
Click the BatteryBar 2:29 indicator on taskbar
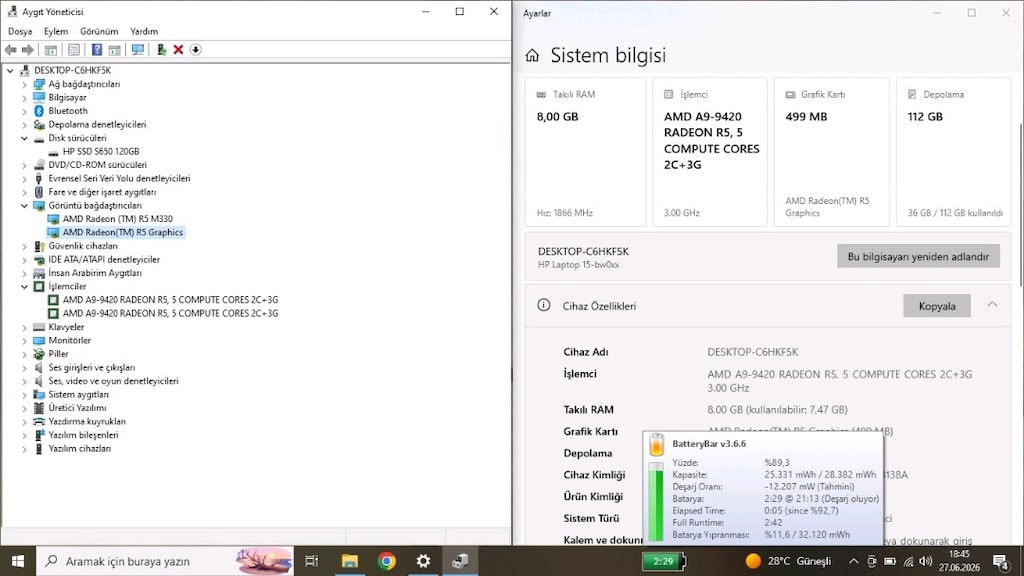(663, 561)
